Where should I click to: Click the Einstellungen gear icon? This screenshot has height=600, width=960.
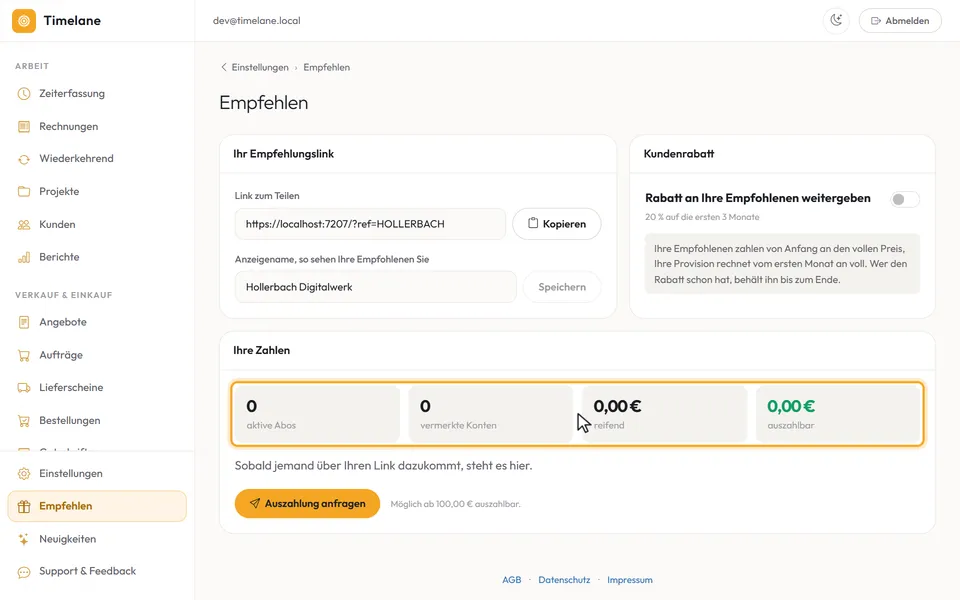24,474
